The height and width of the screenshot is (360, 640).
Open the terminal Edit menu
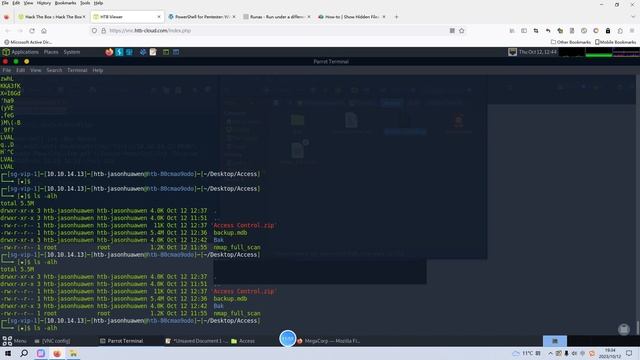(x=20, y=70)
